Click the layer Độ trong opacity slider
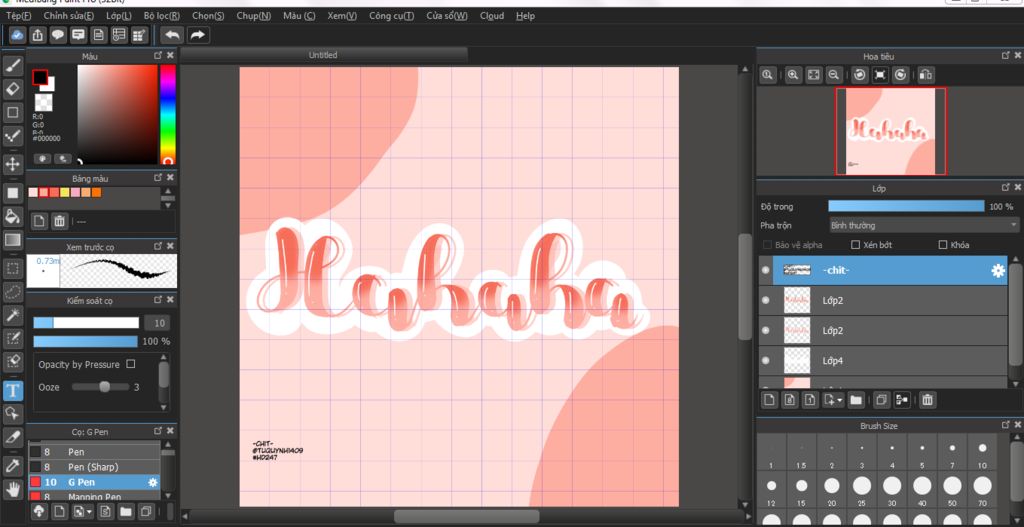The height and width of the screenshot is (527, 1024). click(906, 206)
